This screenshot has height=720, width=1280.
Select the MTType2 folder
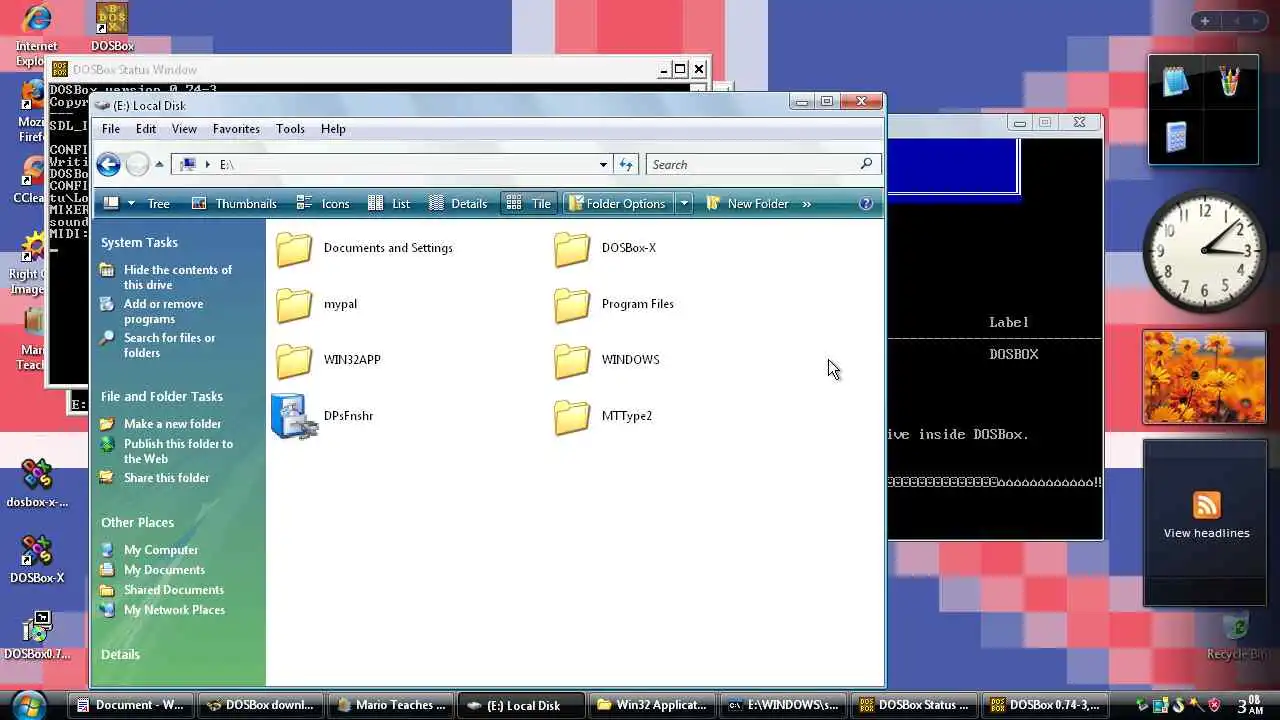pyautogui.click(x=602, y=416)
